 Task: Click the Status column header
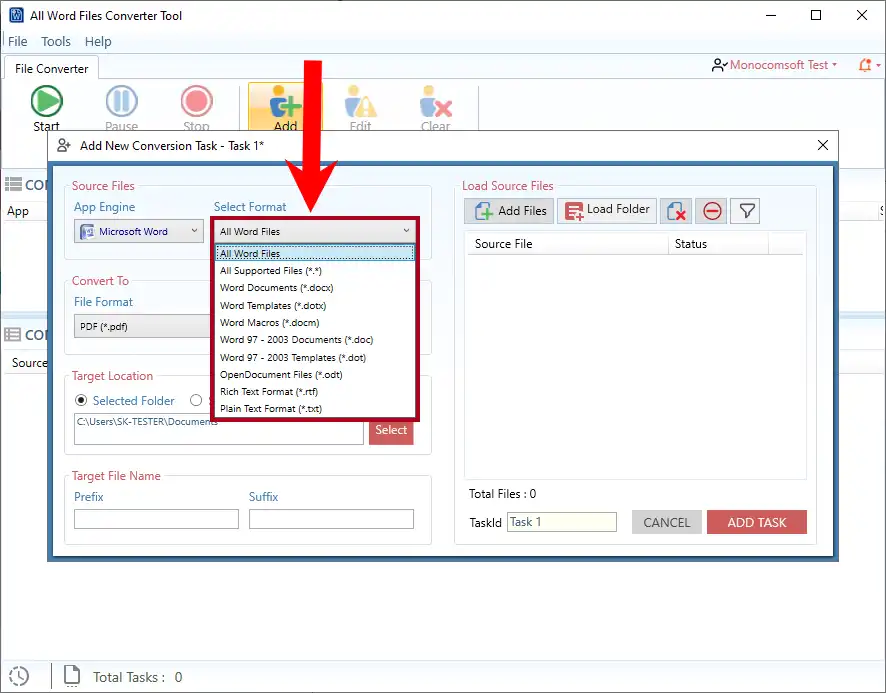coord(718,244)
